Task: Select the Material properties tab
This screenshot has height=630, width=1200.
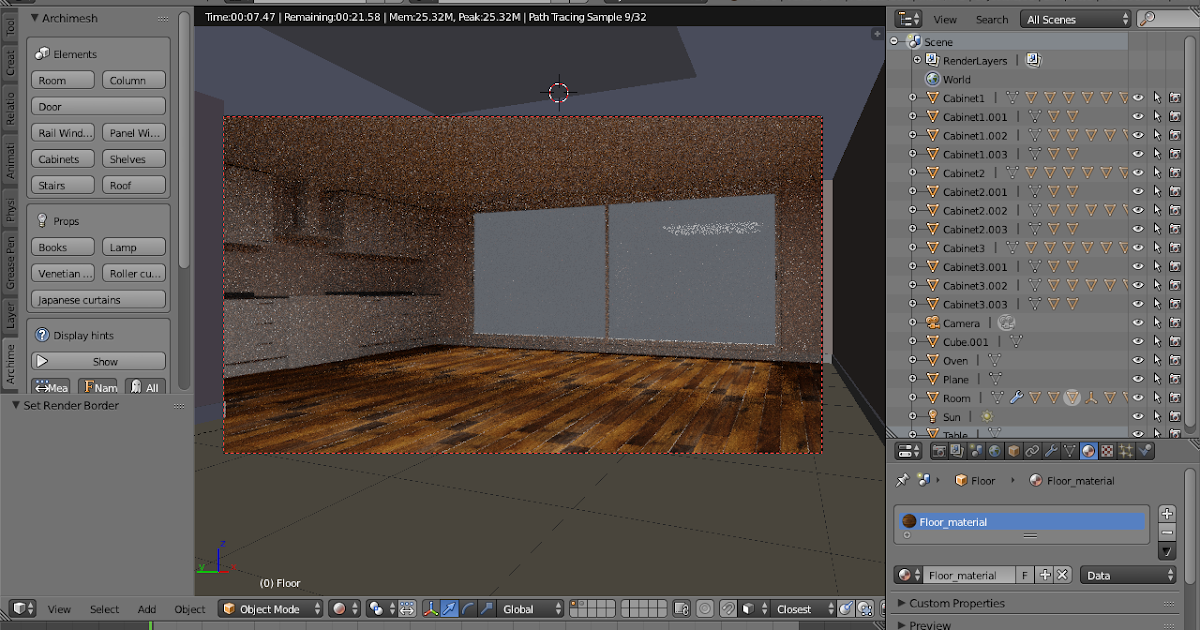Action: click(x=1090, y=451)
